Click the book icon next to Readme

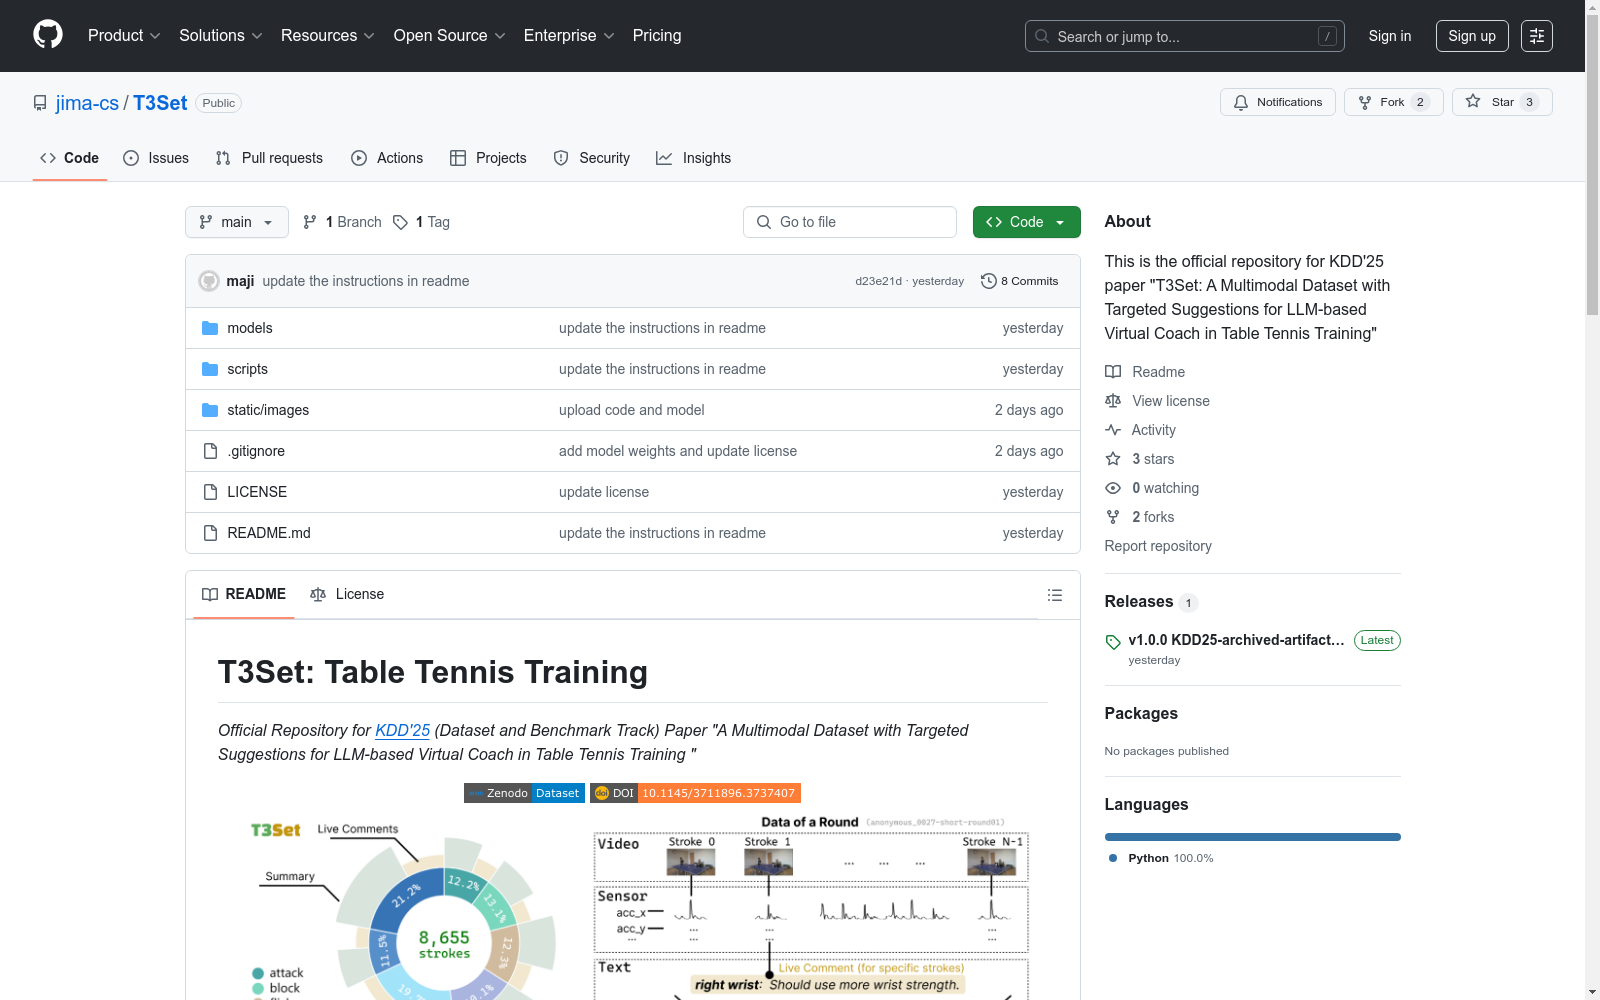pos(1113,372)
